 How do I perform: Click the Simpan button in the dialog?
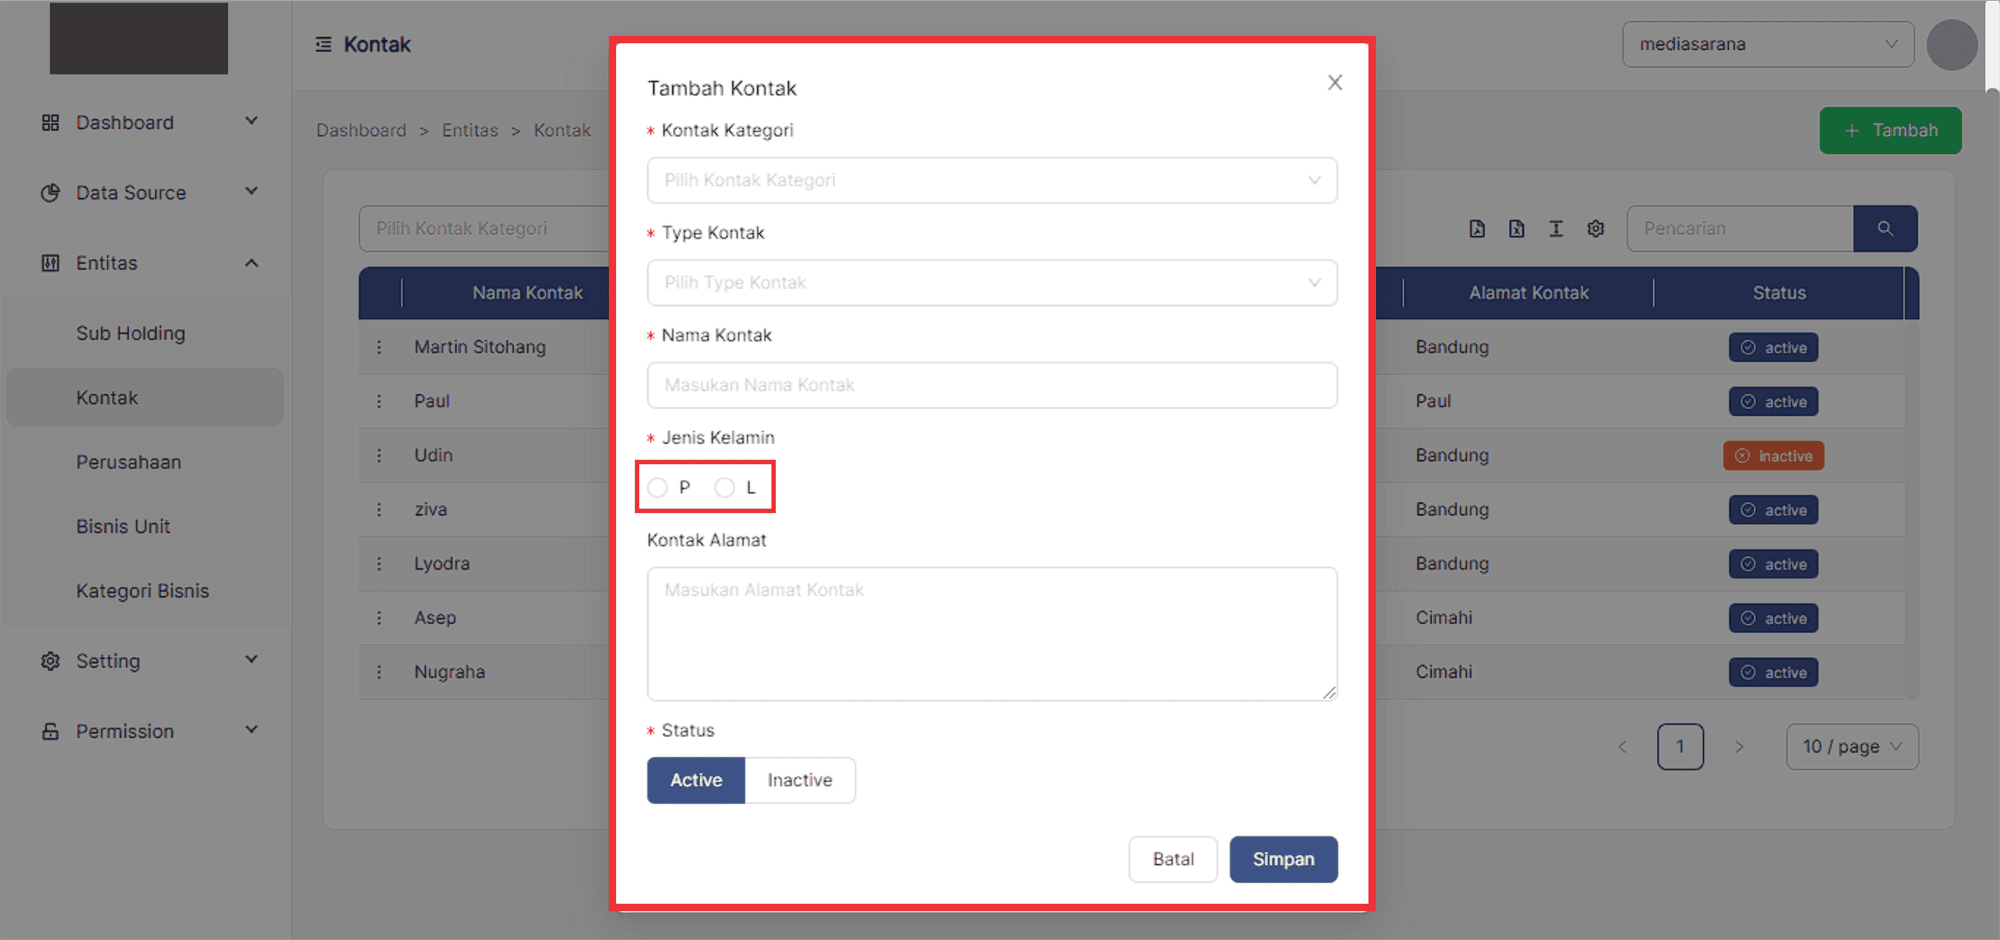click(x=1283, y=859)
